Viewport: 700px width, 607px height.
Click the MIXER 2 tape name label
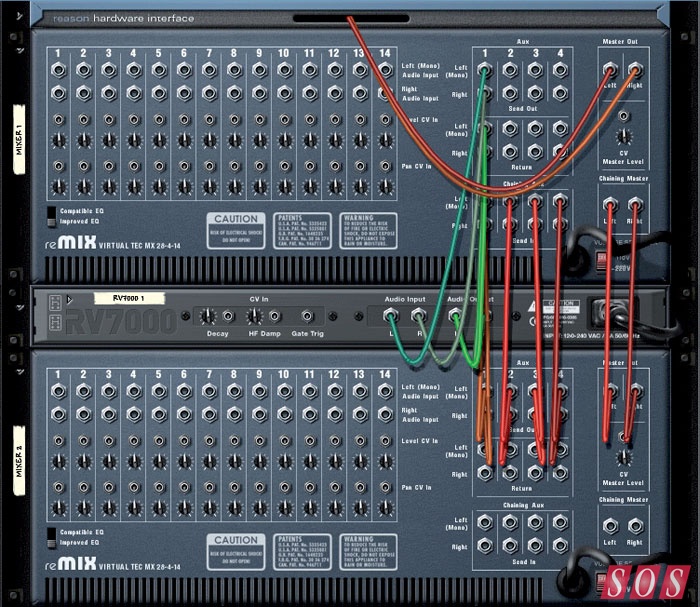tap(19, 461)
